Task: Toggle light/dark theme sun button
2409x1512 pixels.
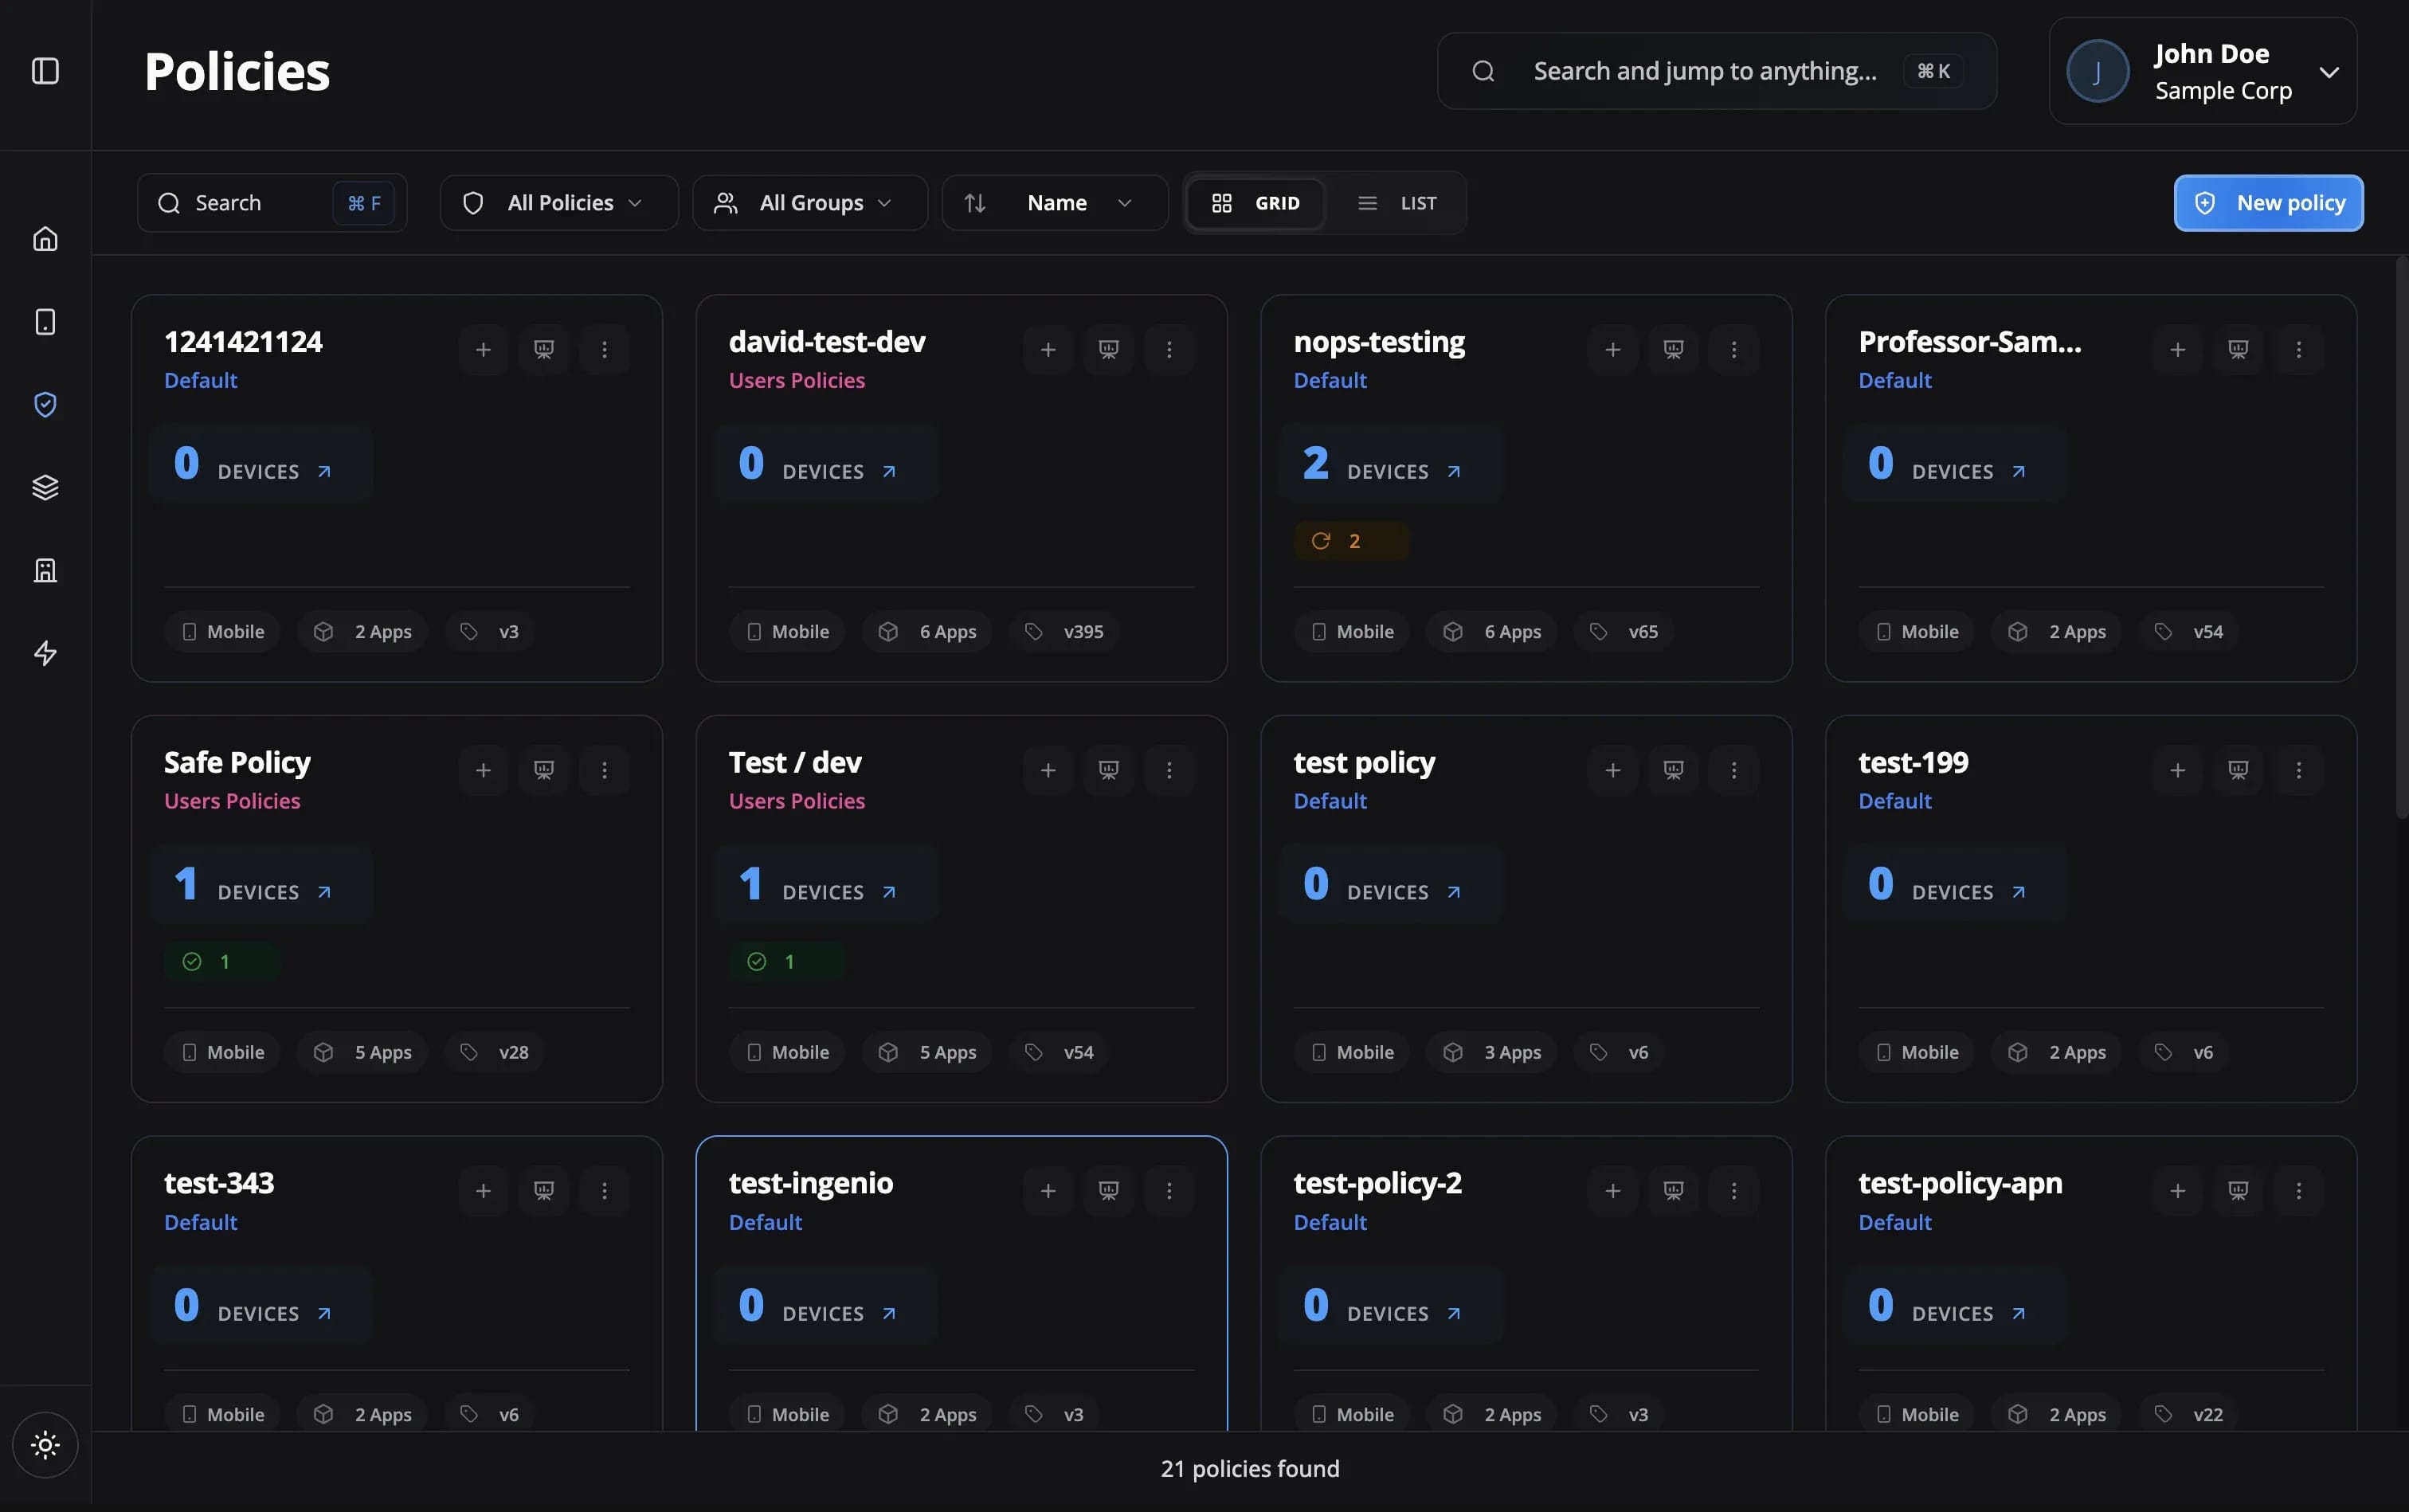Action: pos(45,1444)
